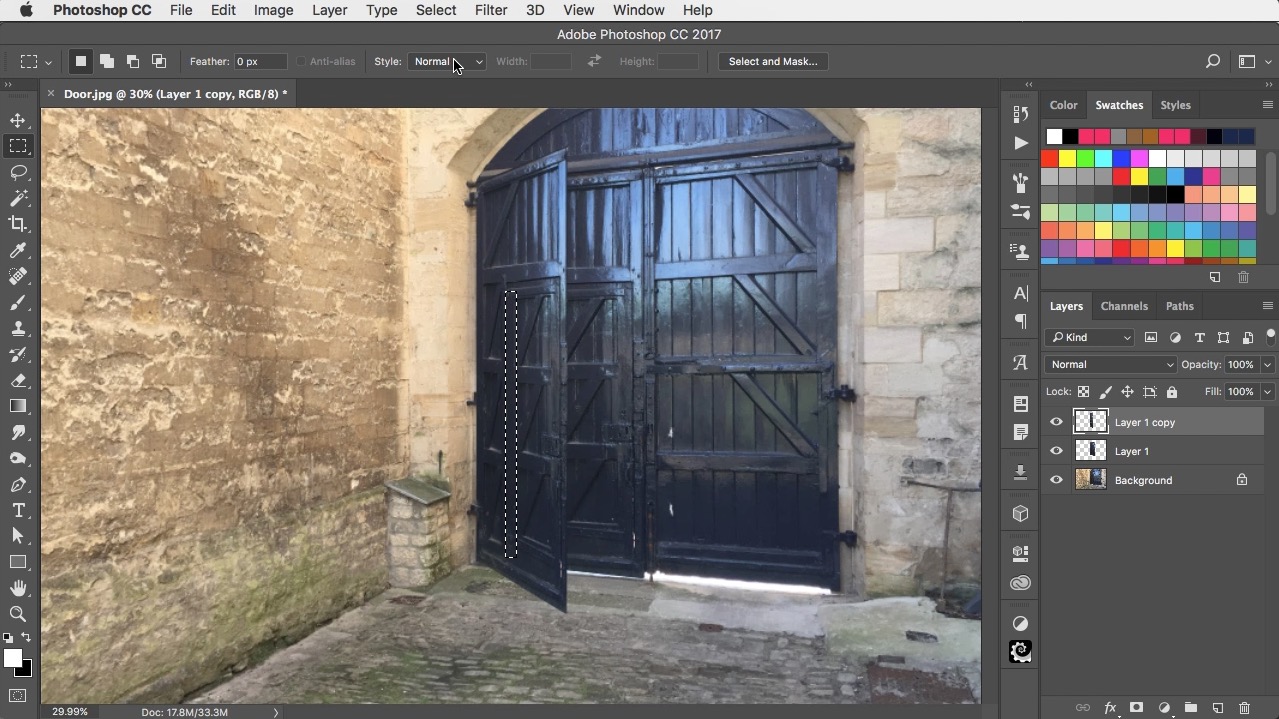Select the Gradient tool
Screen dimensions: 1279x719
[18, 406]
